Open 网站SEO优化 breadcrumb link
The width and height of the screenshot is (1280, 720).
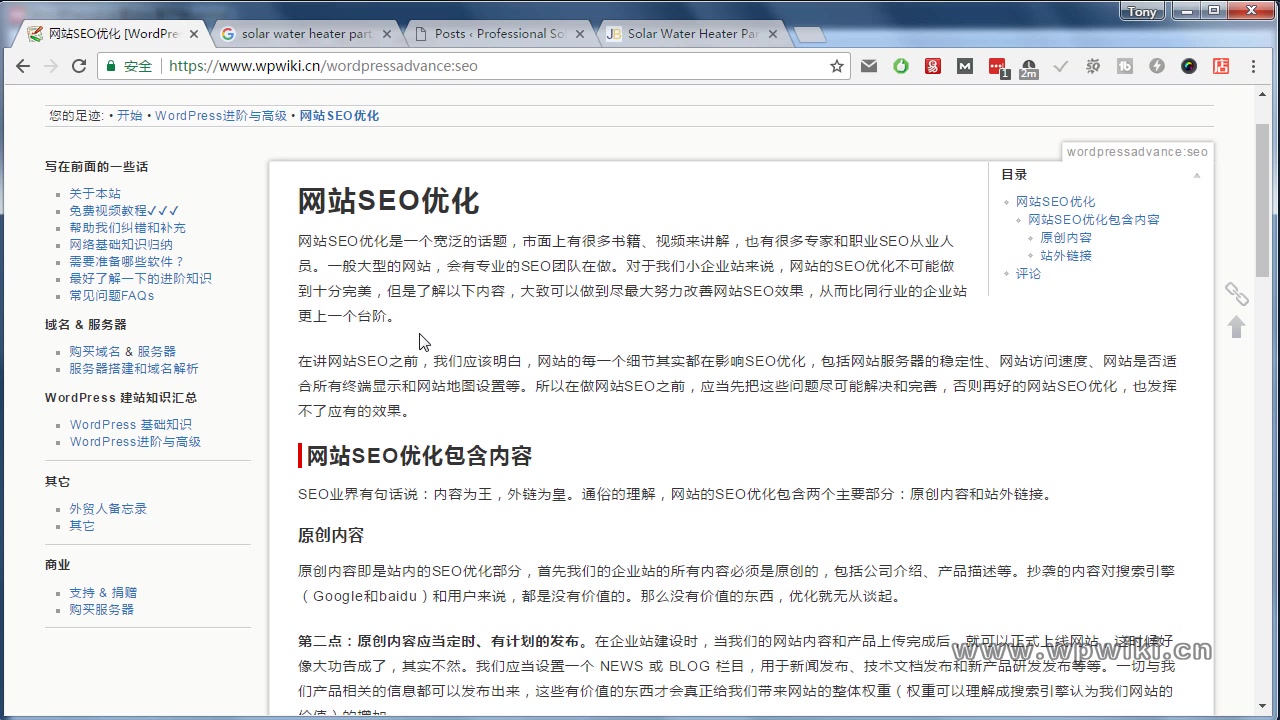tap(339, 116)
